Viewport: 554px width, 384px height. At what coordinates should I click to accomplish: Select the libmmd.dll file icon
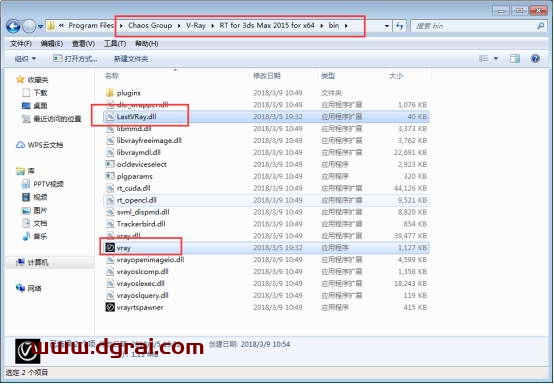110,129
